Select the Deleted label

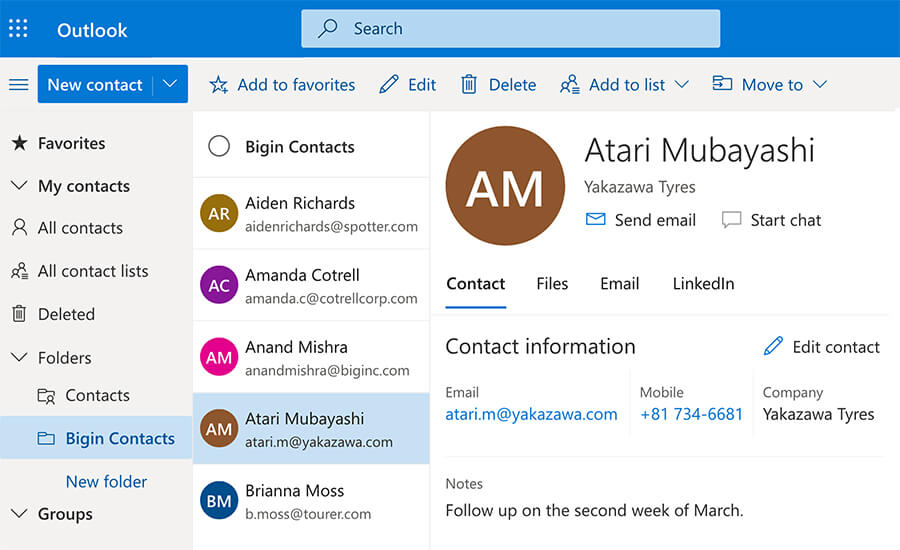click(67, 314)
